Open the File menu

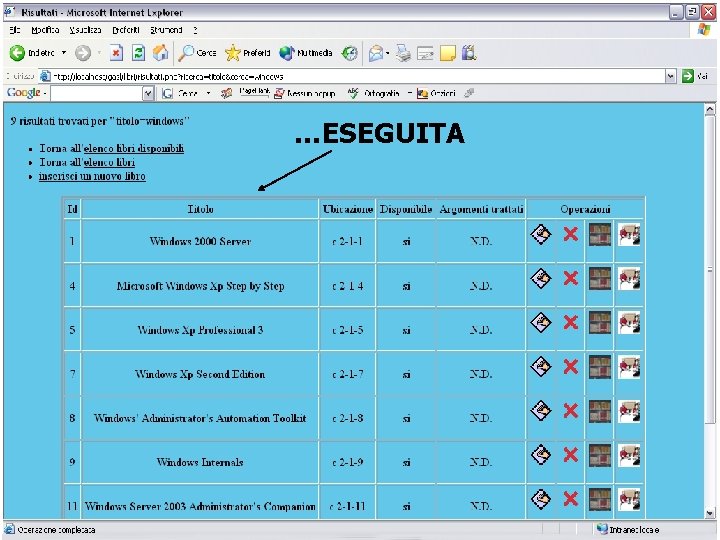point(15,30)
